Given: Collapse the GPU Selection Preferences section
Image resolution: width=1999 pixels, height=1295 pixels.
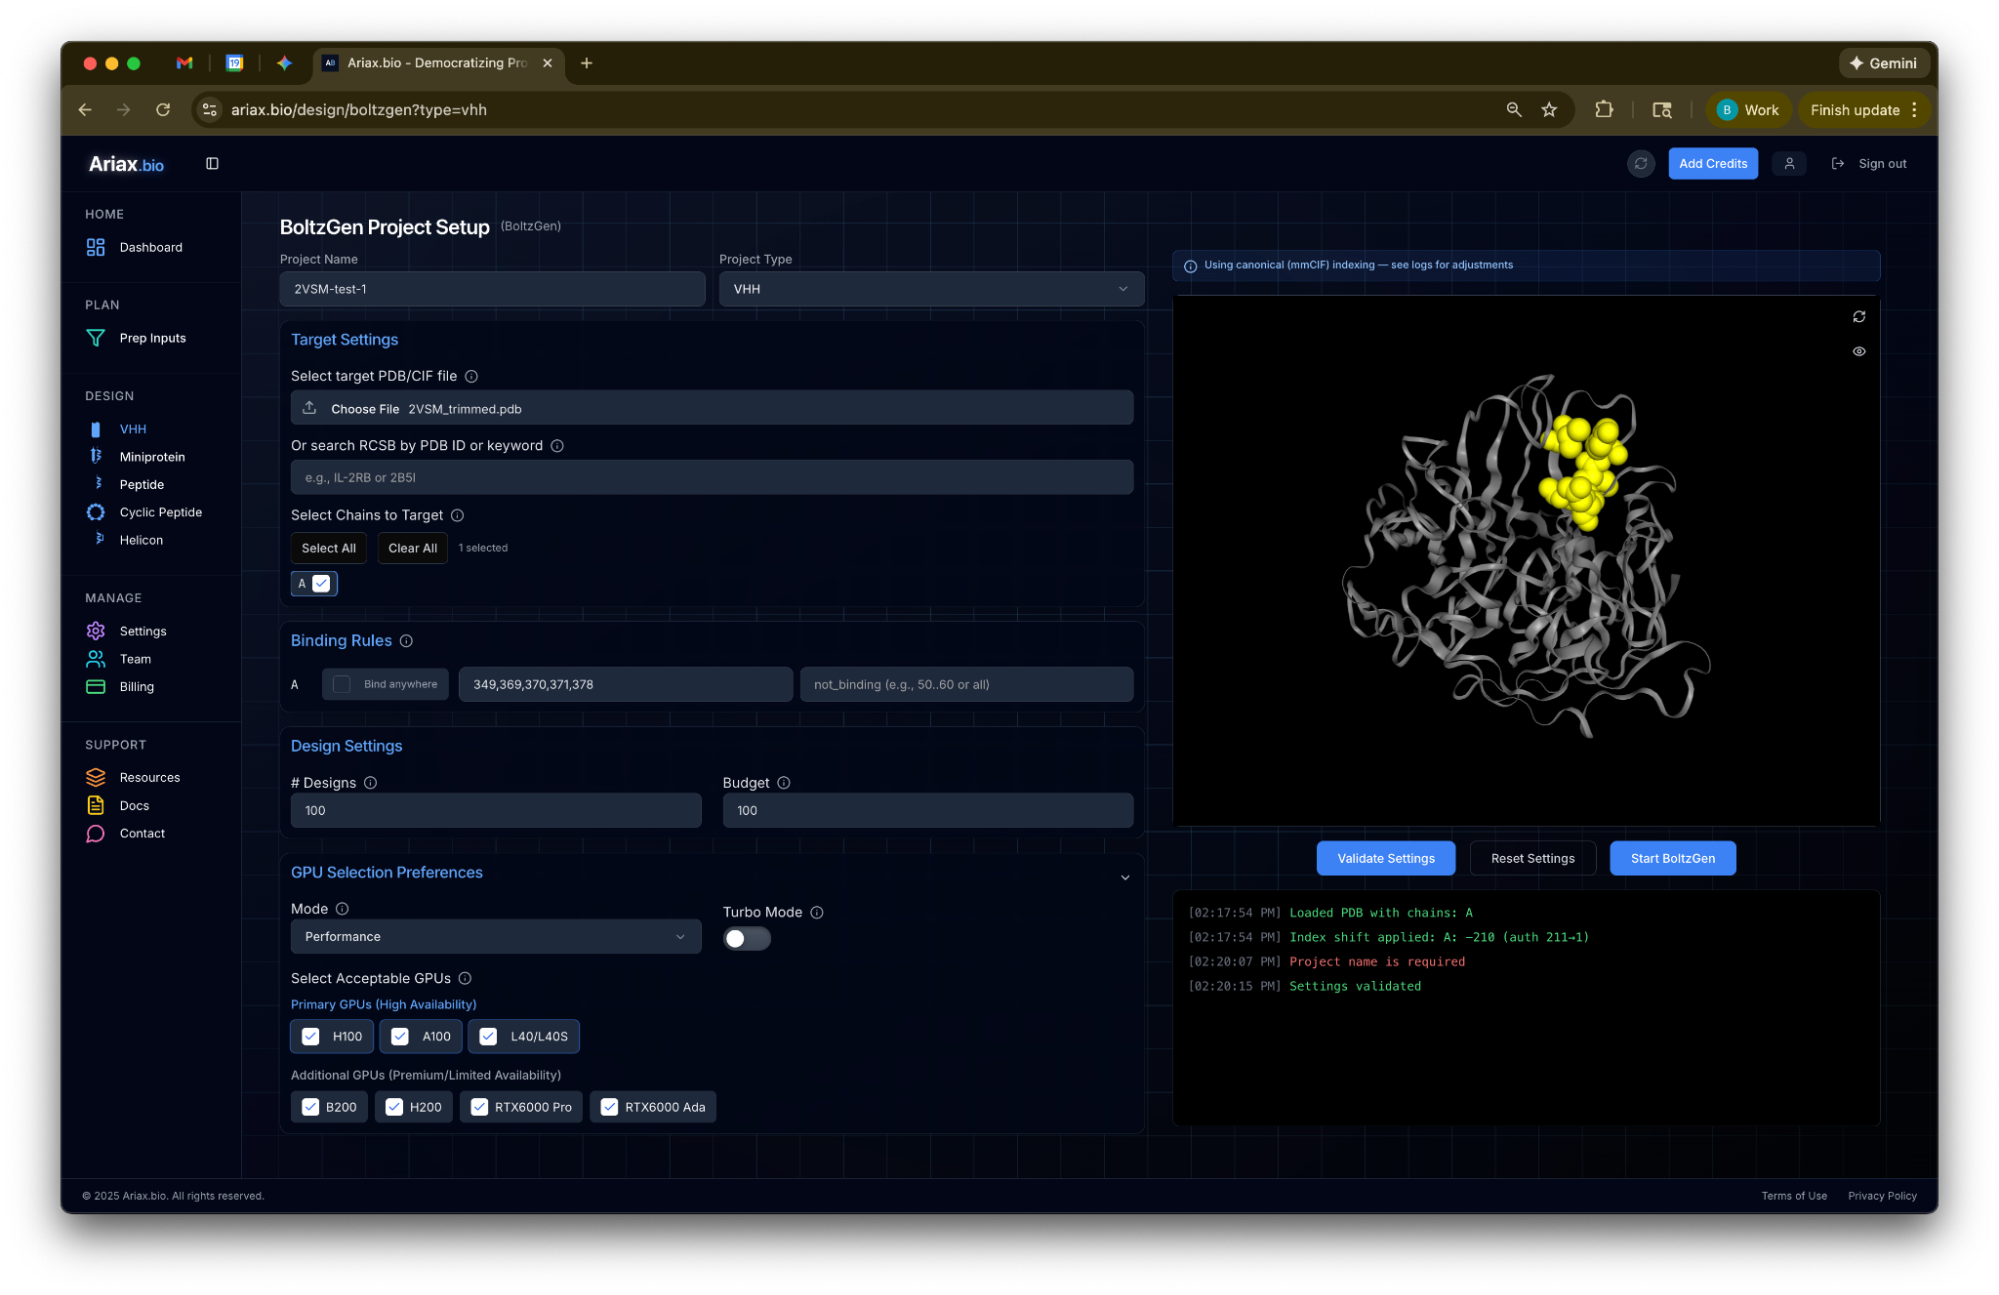Looking at the screenshot, I should coord(1124,878).
